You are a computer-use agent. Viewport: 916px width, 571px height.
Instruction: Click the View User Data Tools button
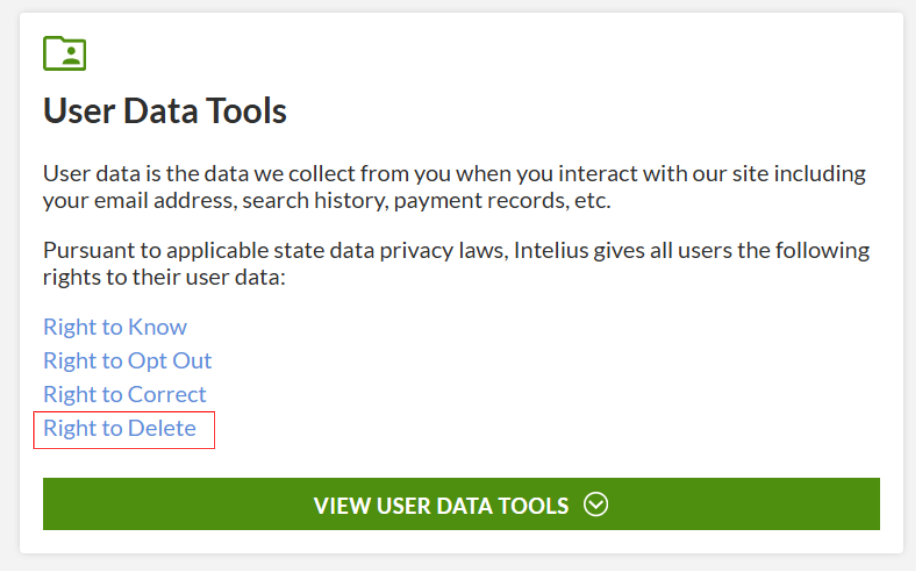(x=461, y=504)
